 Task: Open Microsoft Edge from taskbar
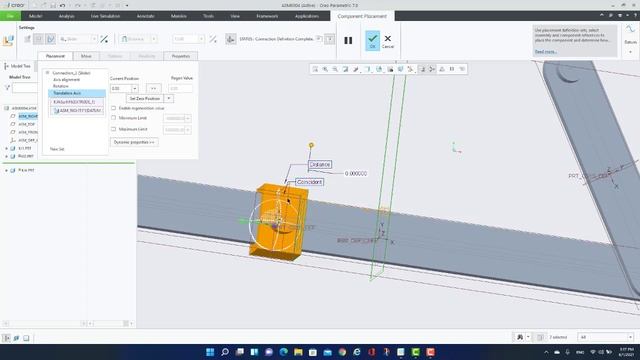click(x=283, y=352)
